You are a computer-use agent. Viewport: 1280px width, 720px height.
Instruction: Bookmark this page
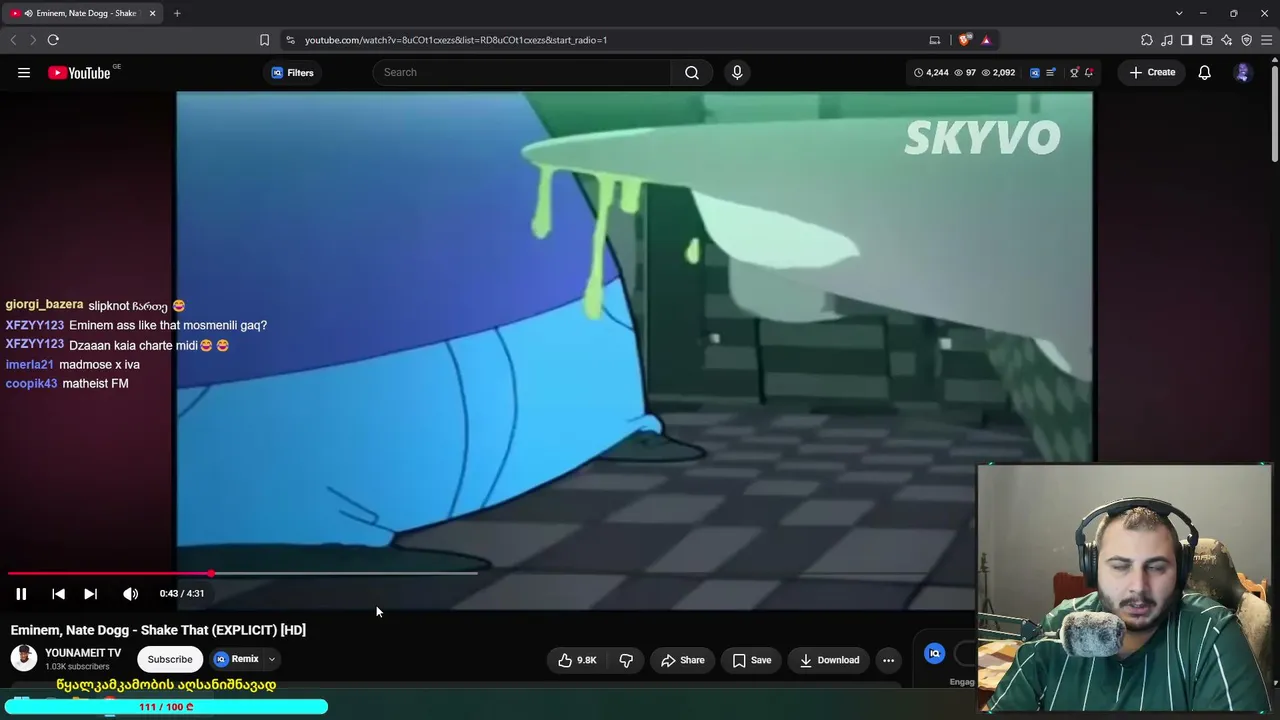[264, 40]
